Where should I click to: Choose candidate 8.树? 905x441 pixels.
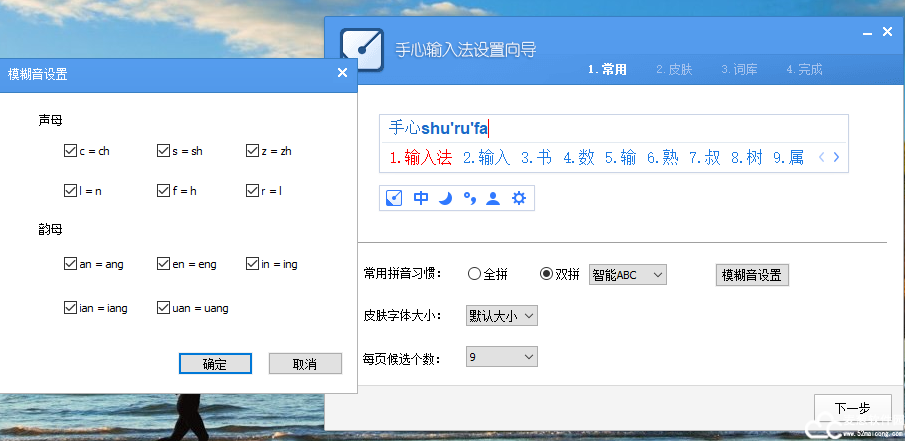[x=747, y=158]
